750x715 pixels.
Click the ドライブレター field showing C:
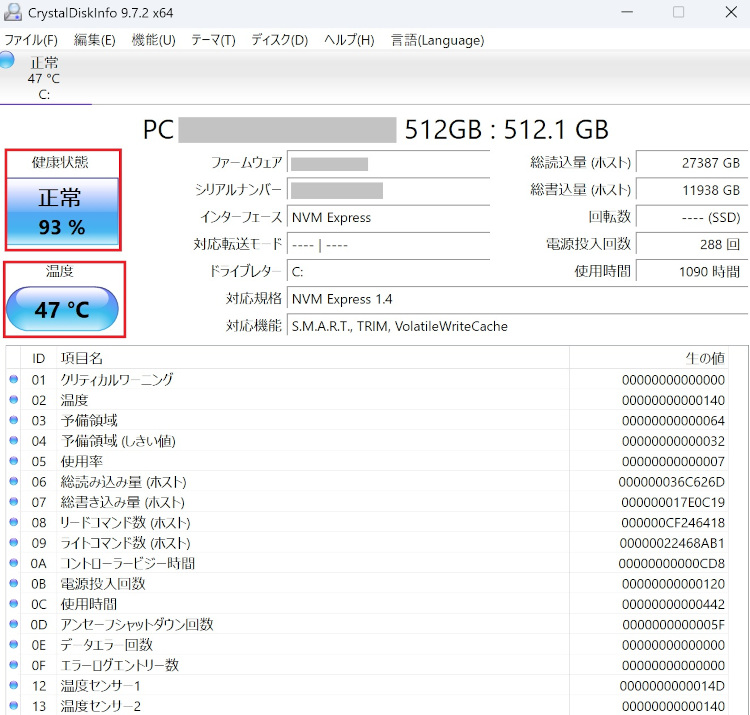pos(389,272)
